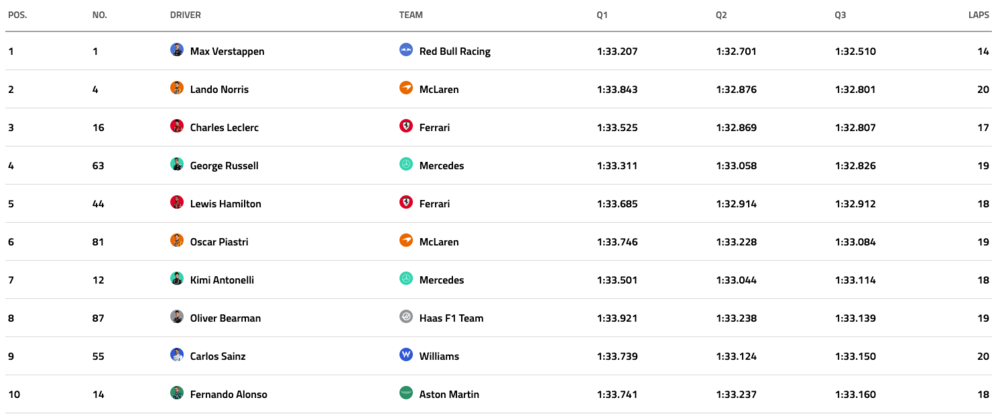The width and height of the screenshot is (1000, 414).
Task: Click the TEAM column header
Action: click(410, 15)
